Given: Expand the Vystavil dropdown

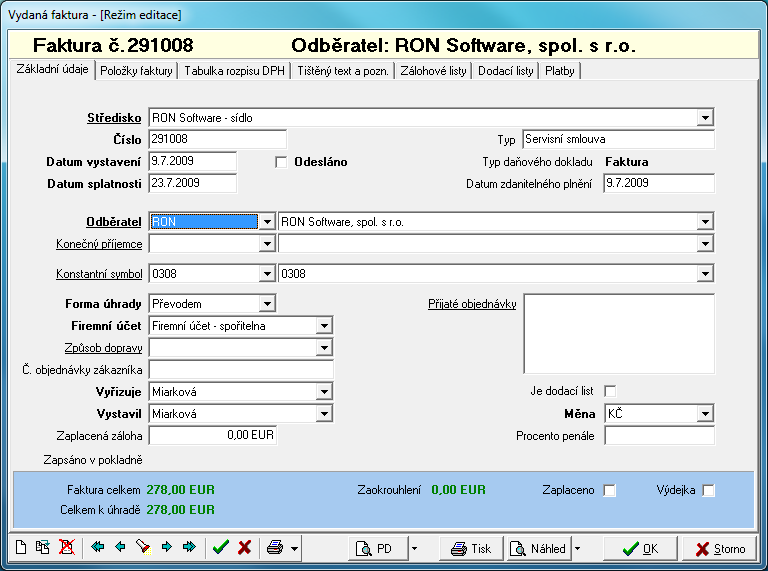Looking at the screenshot, I should click(x=324, y=414).
